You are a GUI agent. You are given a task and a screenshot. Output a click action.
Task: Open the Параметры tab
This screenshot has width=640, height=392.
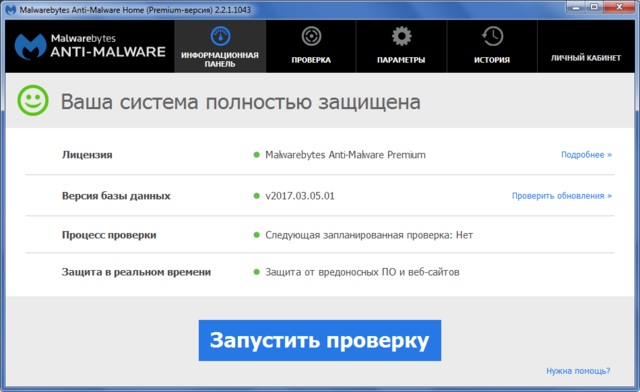(401, 47)
